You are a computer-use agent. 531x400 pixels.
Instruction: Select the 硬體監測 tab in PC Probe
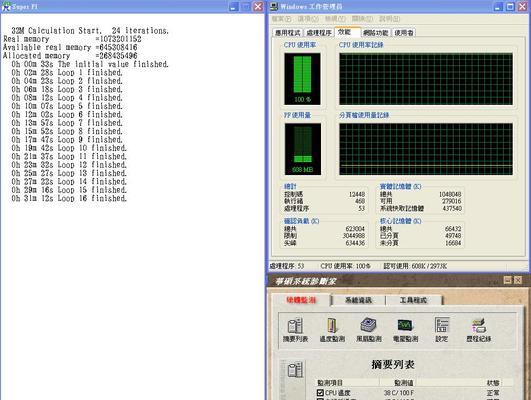(301, 300)
